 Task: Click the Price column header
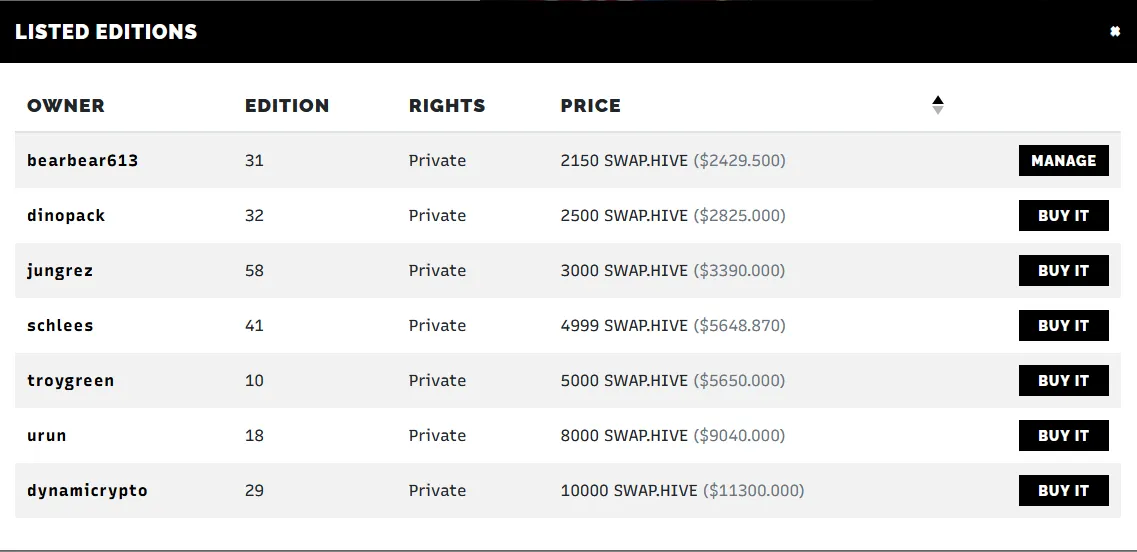(x=590, y=105)
